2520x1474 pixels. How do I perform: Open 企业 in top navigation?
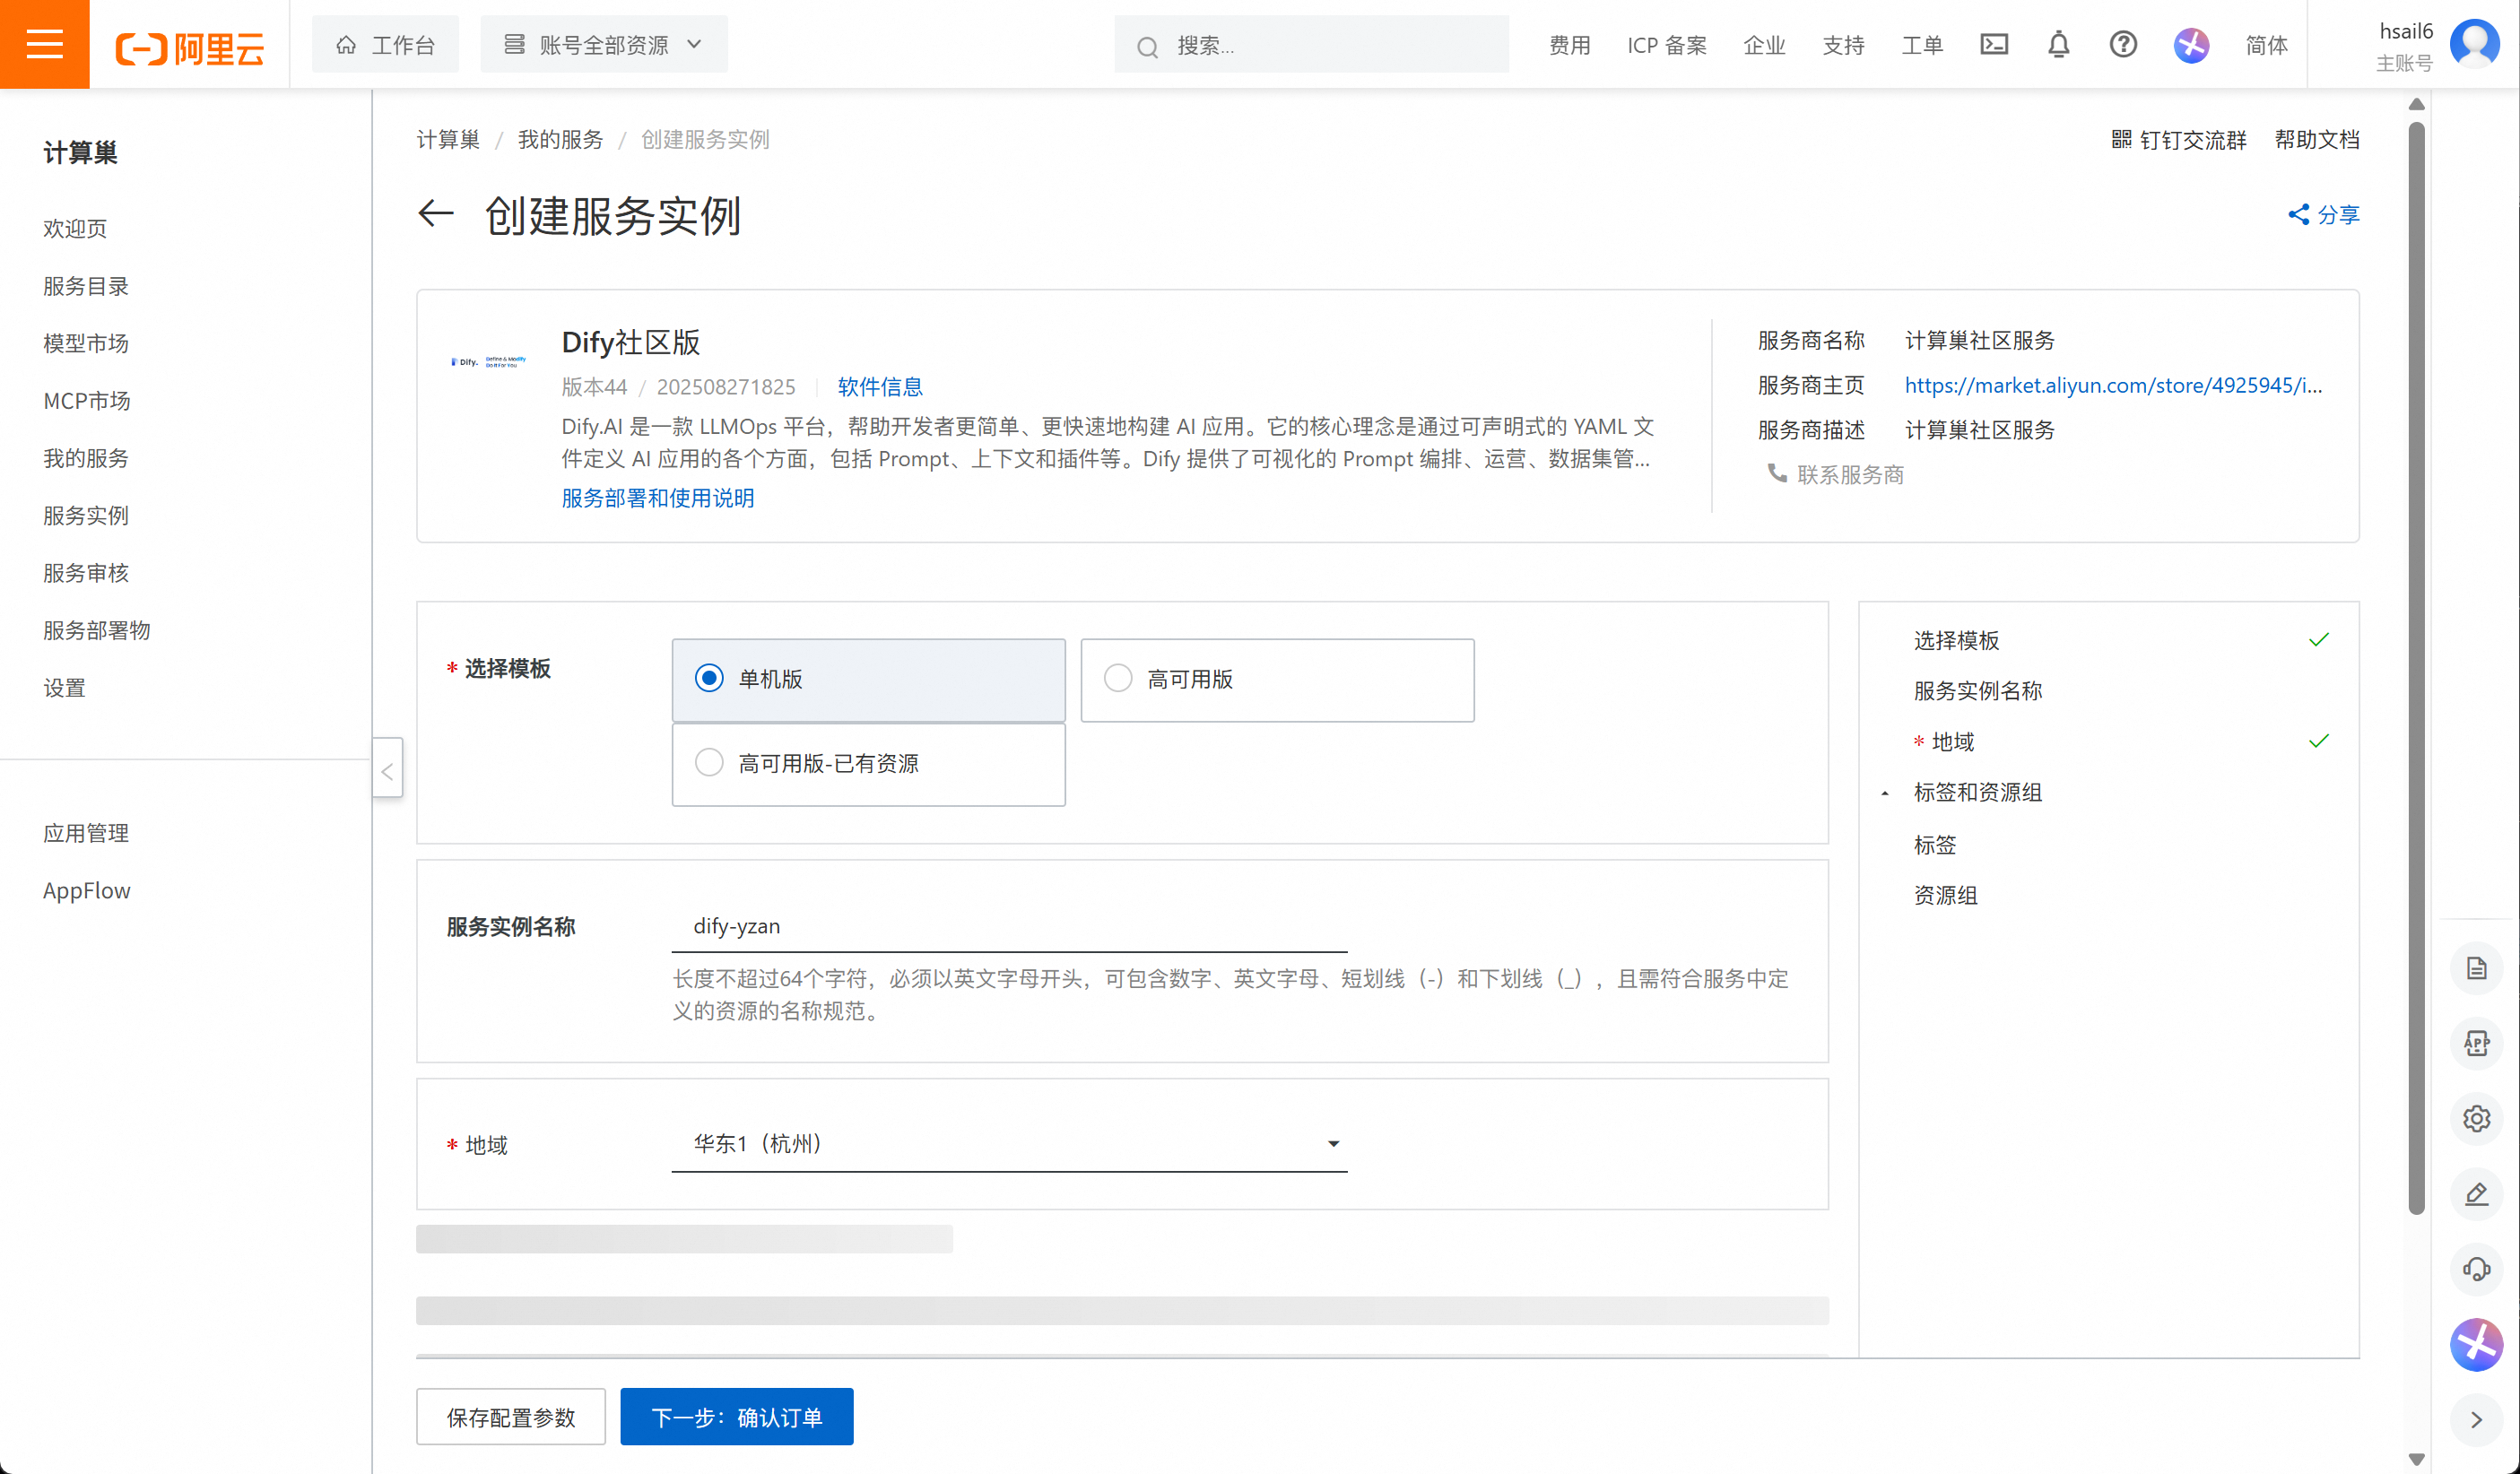[x=1764, y=45]
